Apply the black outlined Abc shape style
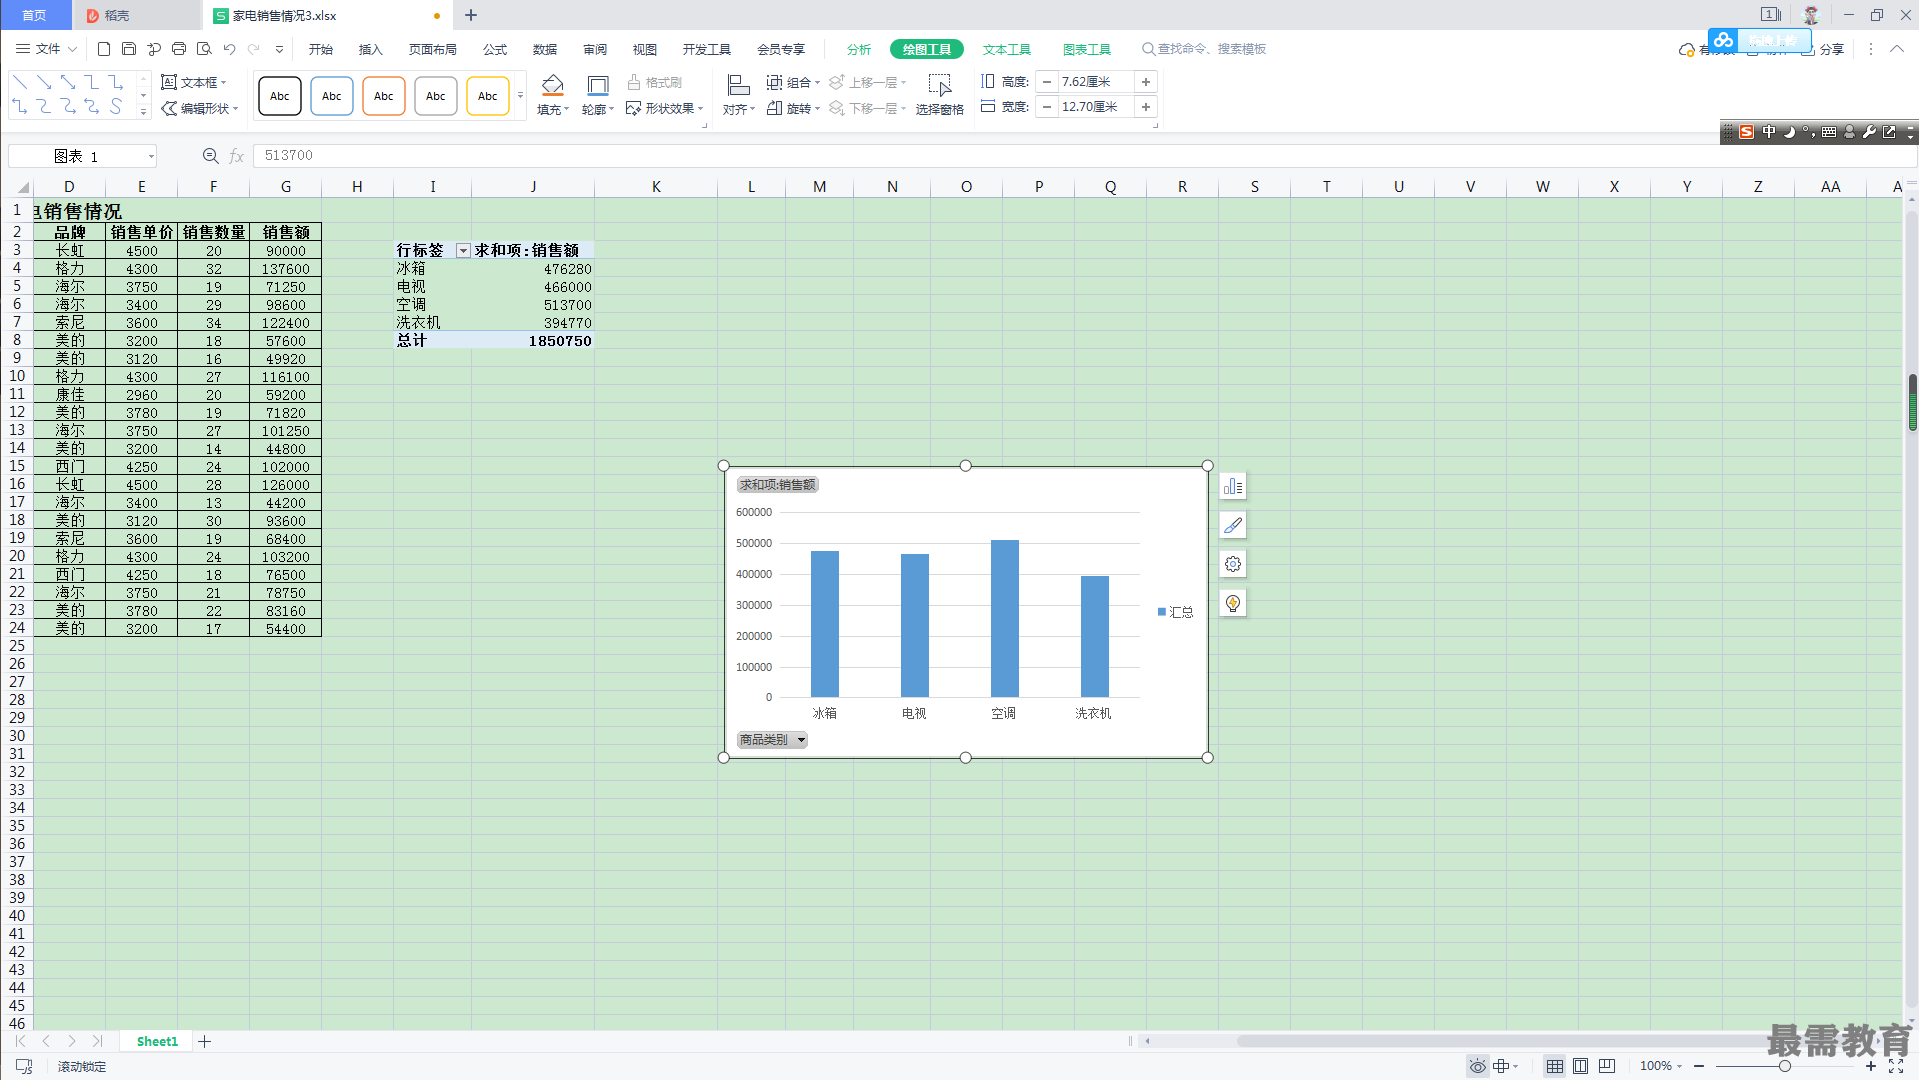1919x1080 pixels. tap(280, 96)
